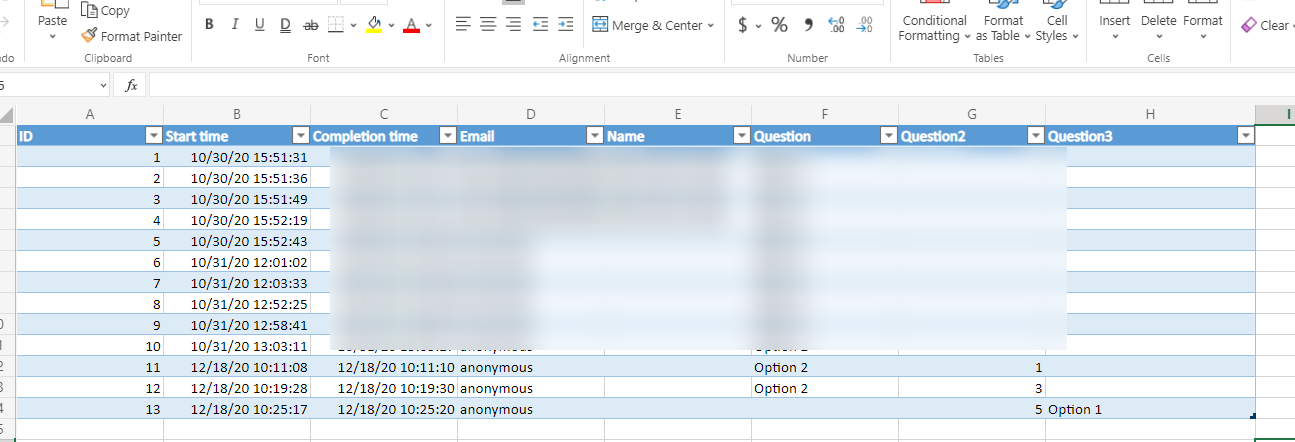Toggle double underline formatting
This screenshot has height=442, width=1295.
[x=285, y=25]
